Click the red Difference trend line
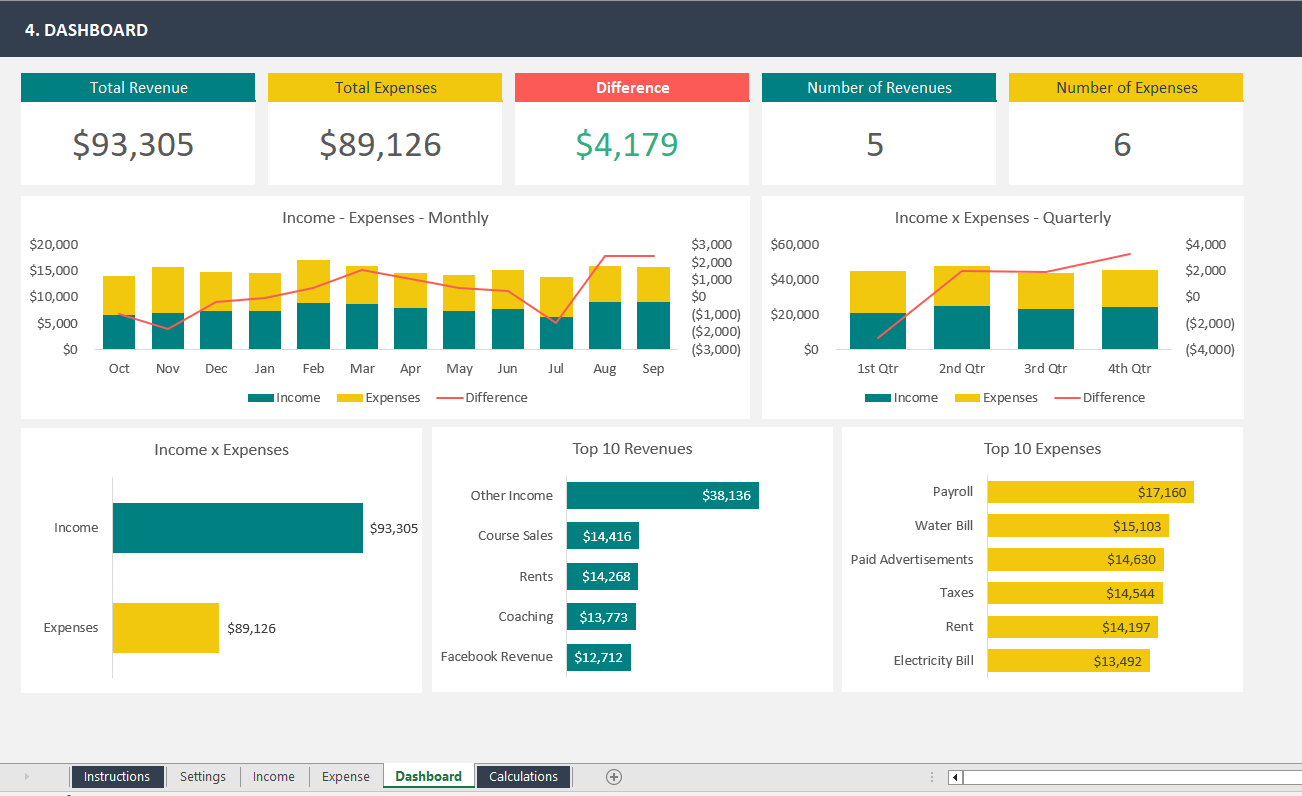1302x796 pixels. pos(362,270)
